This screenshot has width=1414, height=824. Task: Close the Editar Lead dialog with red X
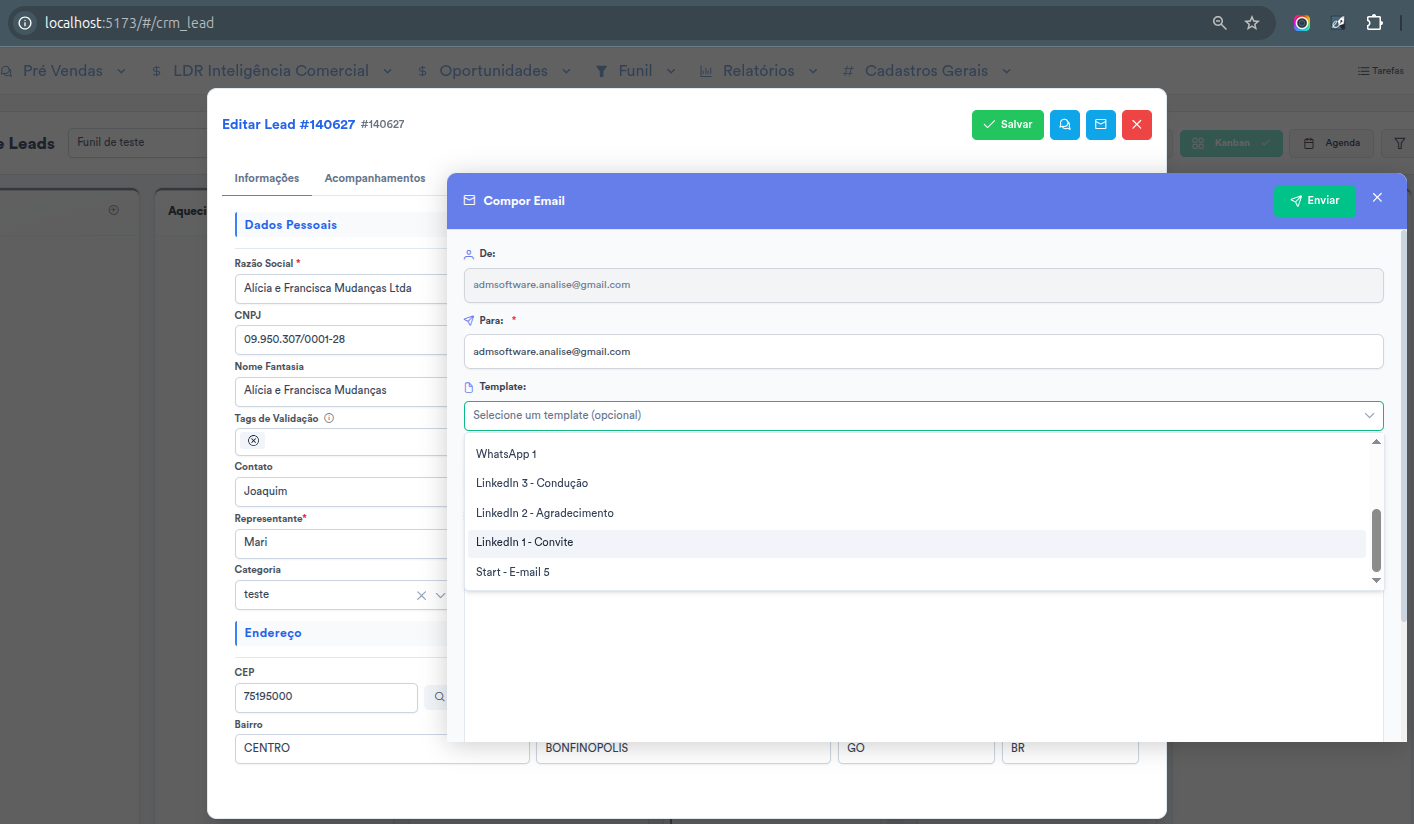1137,124
